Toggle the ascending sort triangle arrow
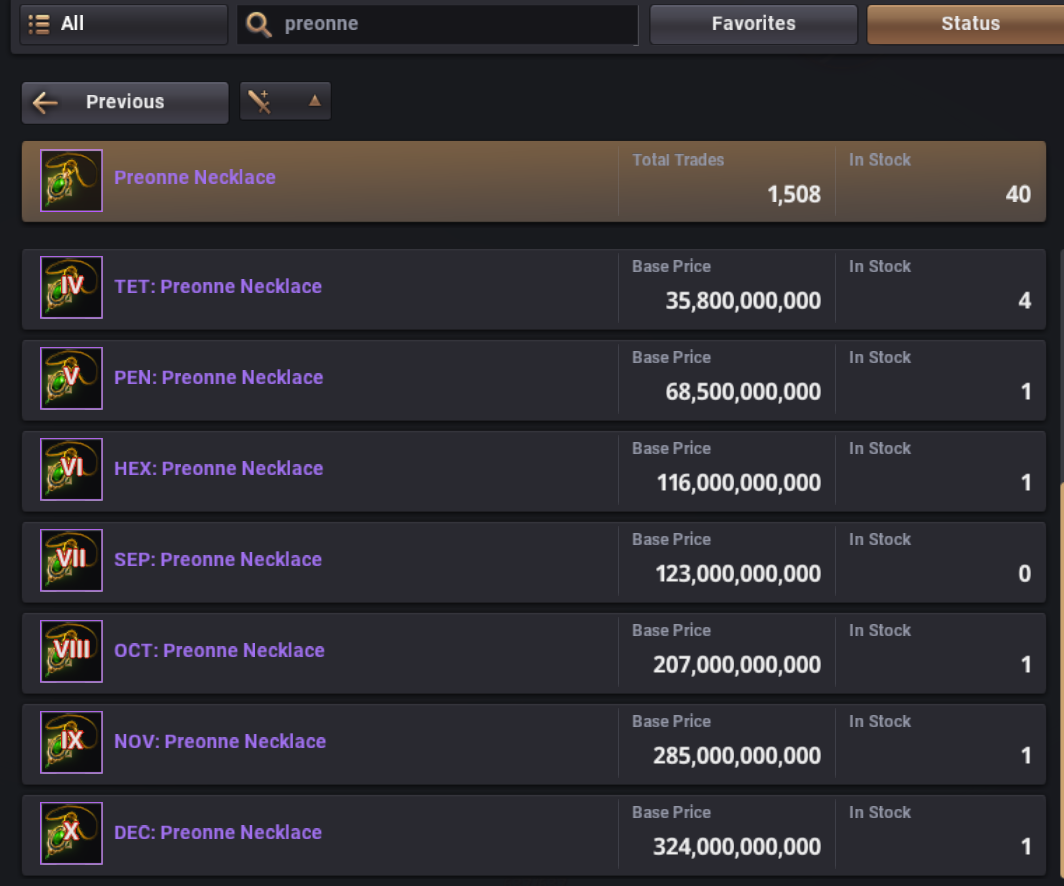Screen dimensions: 1064x886 [314, 101]
